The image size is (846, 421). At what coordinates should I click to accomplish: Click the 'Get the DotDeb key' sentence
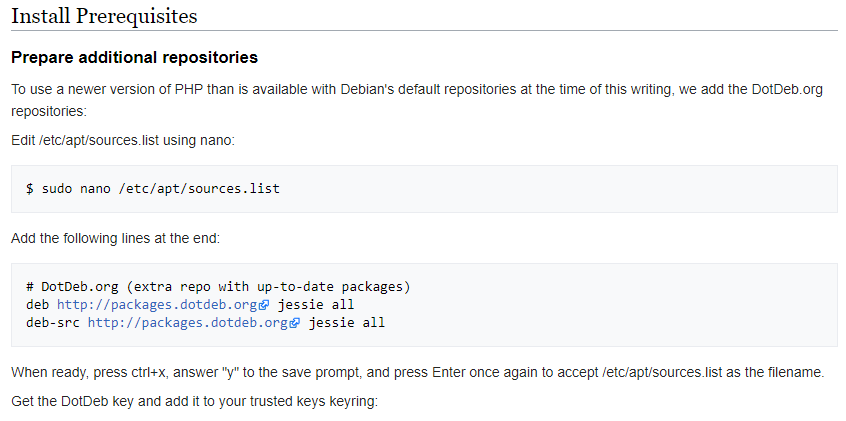click(190, 401)
